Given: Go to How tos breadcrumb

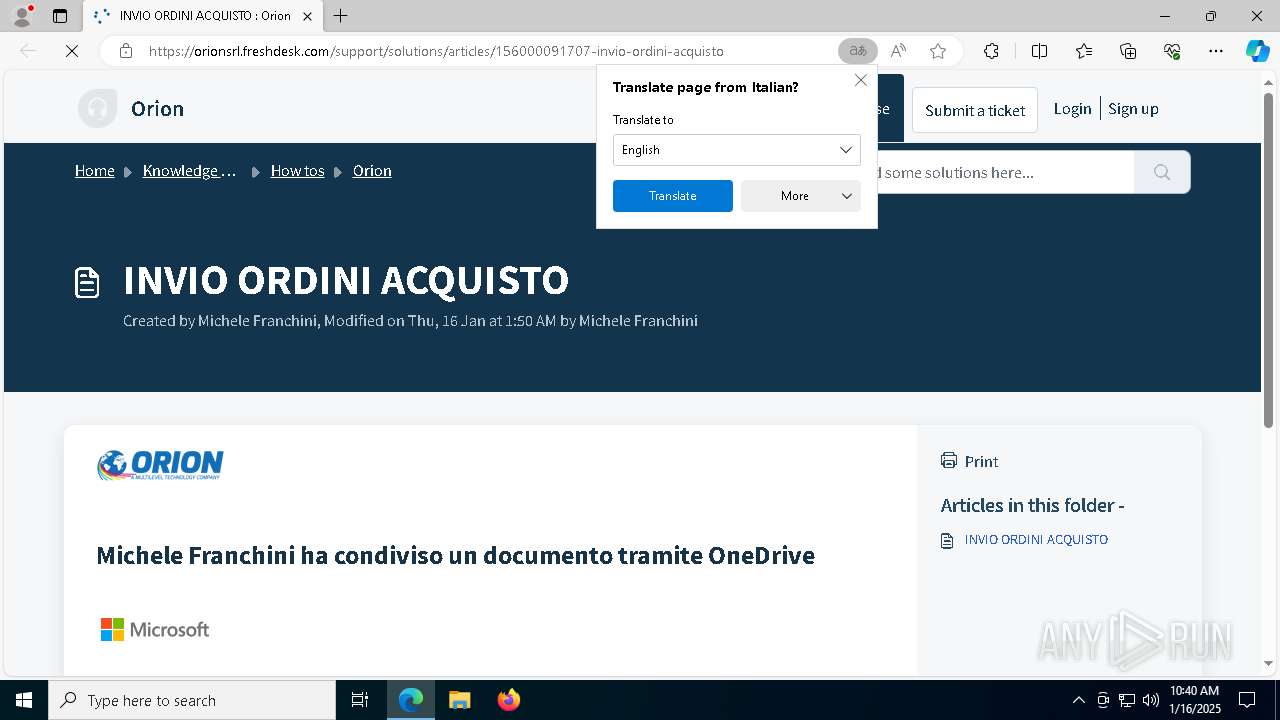Looking at the screenshot, I should click(298, 171).
